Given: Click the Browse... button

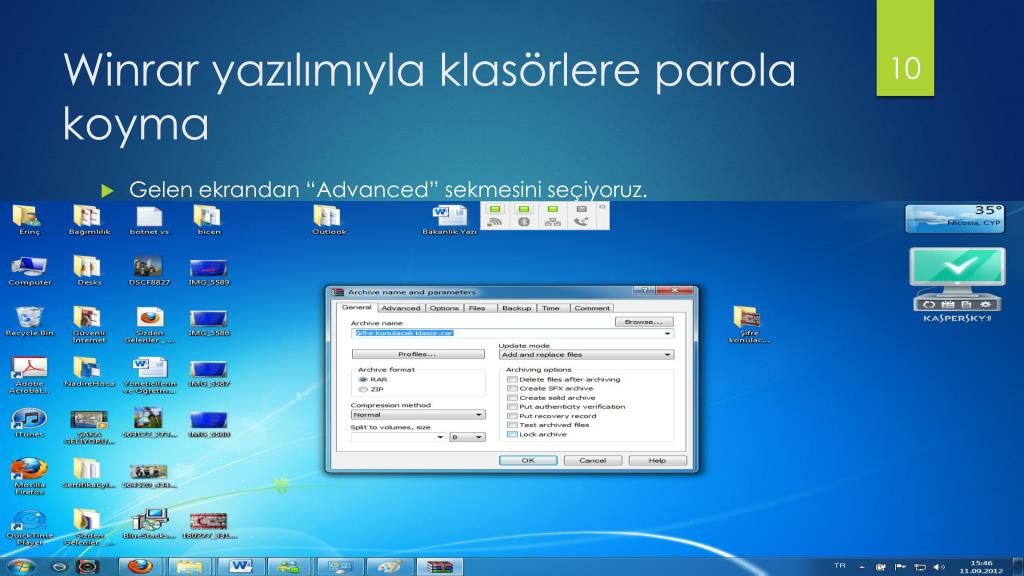Looking at the screenshot, I should tap(644, 322).
